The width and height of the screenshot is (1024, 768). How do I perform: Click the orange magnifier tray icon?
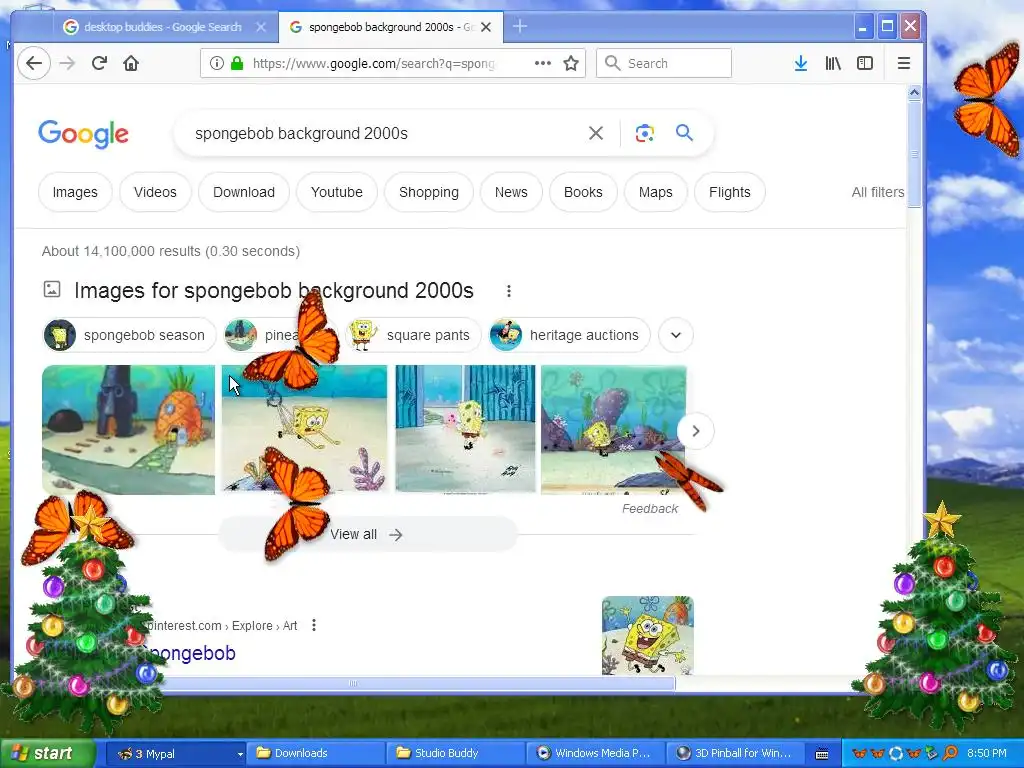(x=950, y=754)
